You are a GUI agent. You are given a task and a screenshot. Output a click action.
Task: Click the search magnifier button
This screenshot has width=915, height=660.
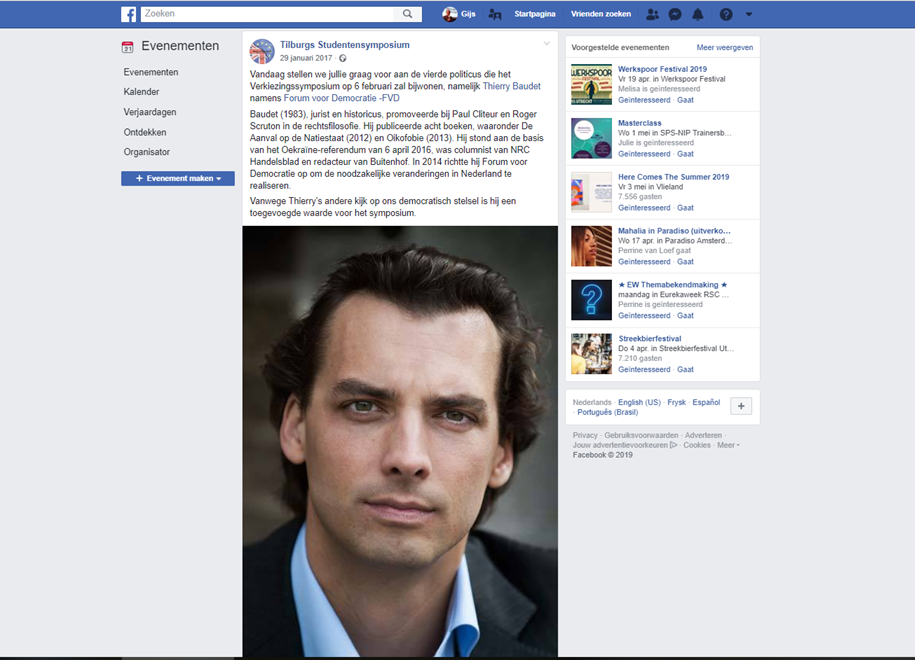pos(407,14)
